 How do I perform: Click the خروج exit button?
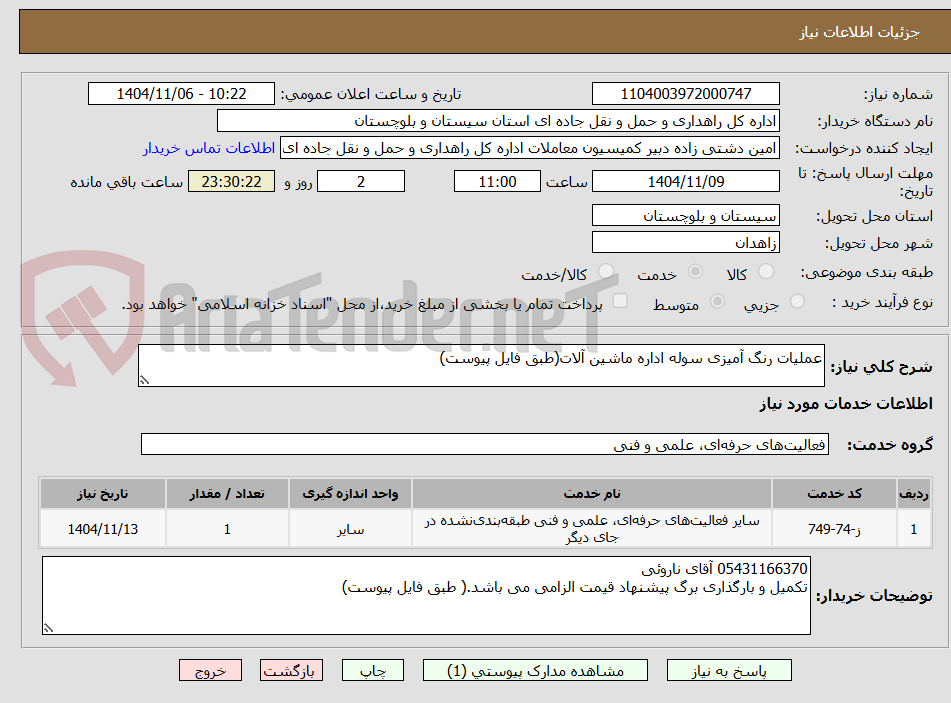(x=210, y=670)
